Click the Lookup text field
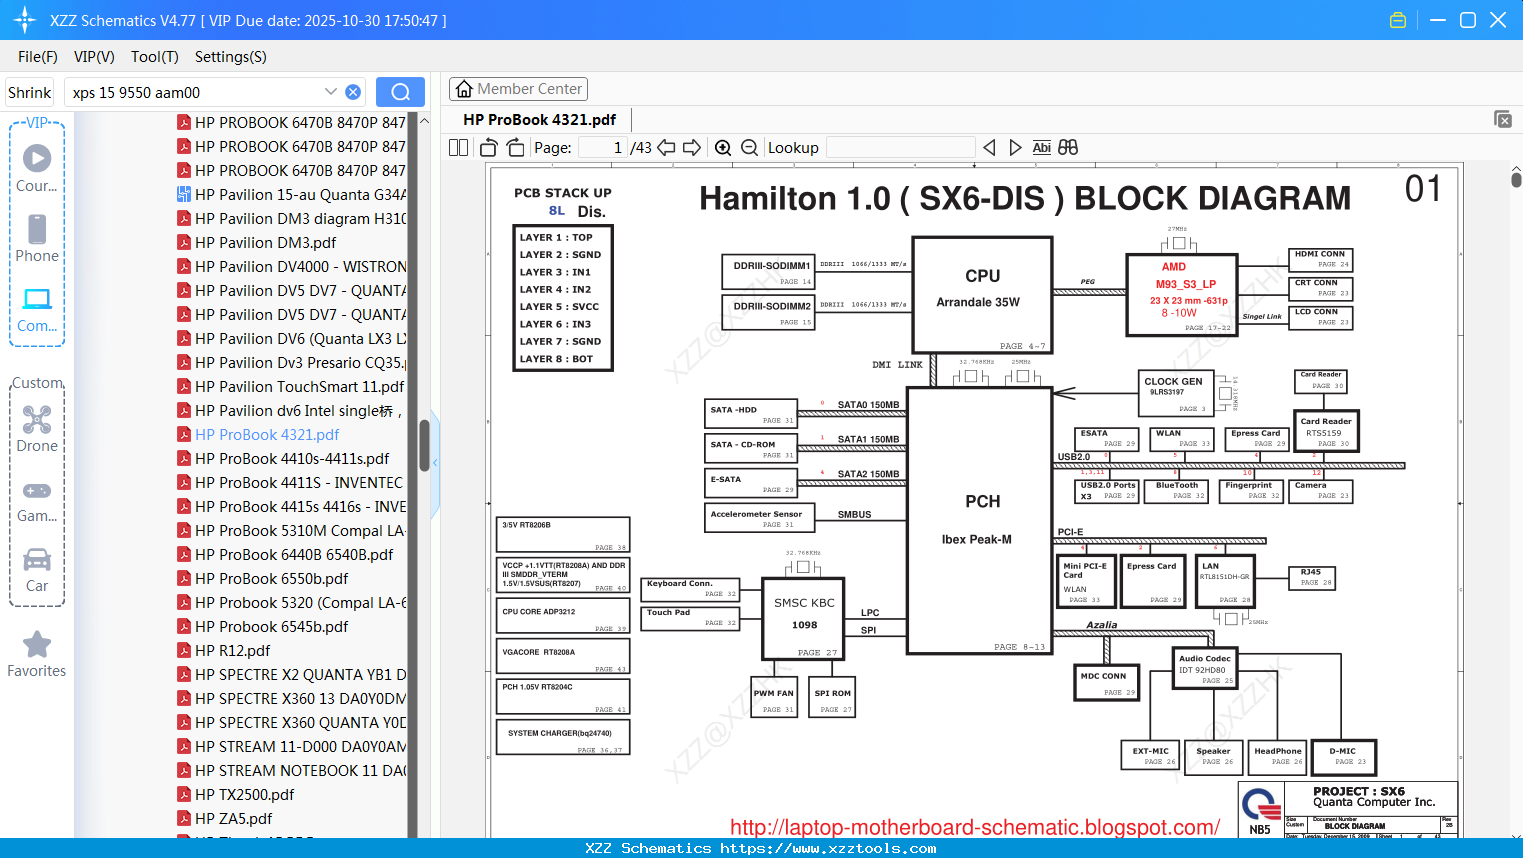 901,147
